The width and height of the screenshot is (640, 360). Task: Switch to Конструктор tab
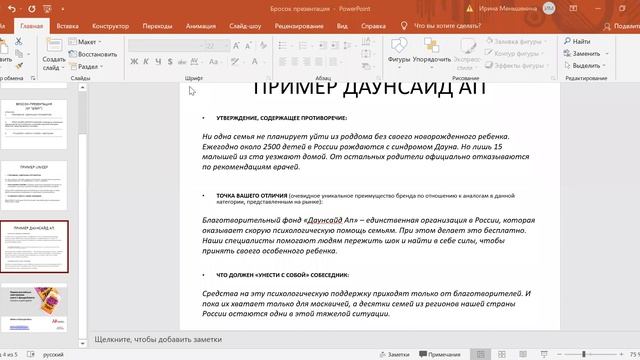[110, 26]
